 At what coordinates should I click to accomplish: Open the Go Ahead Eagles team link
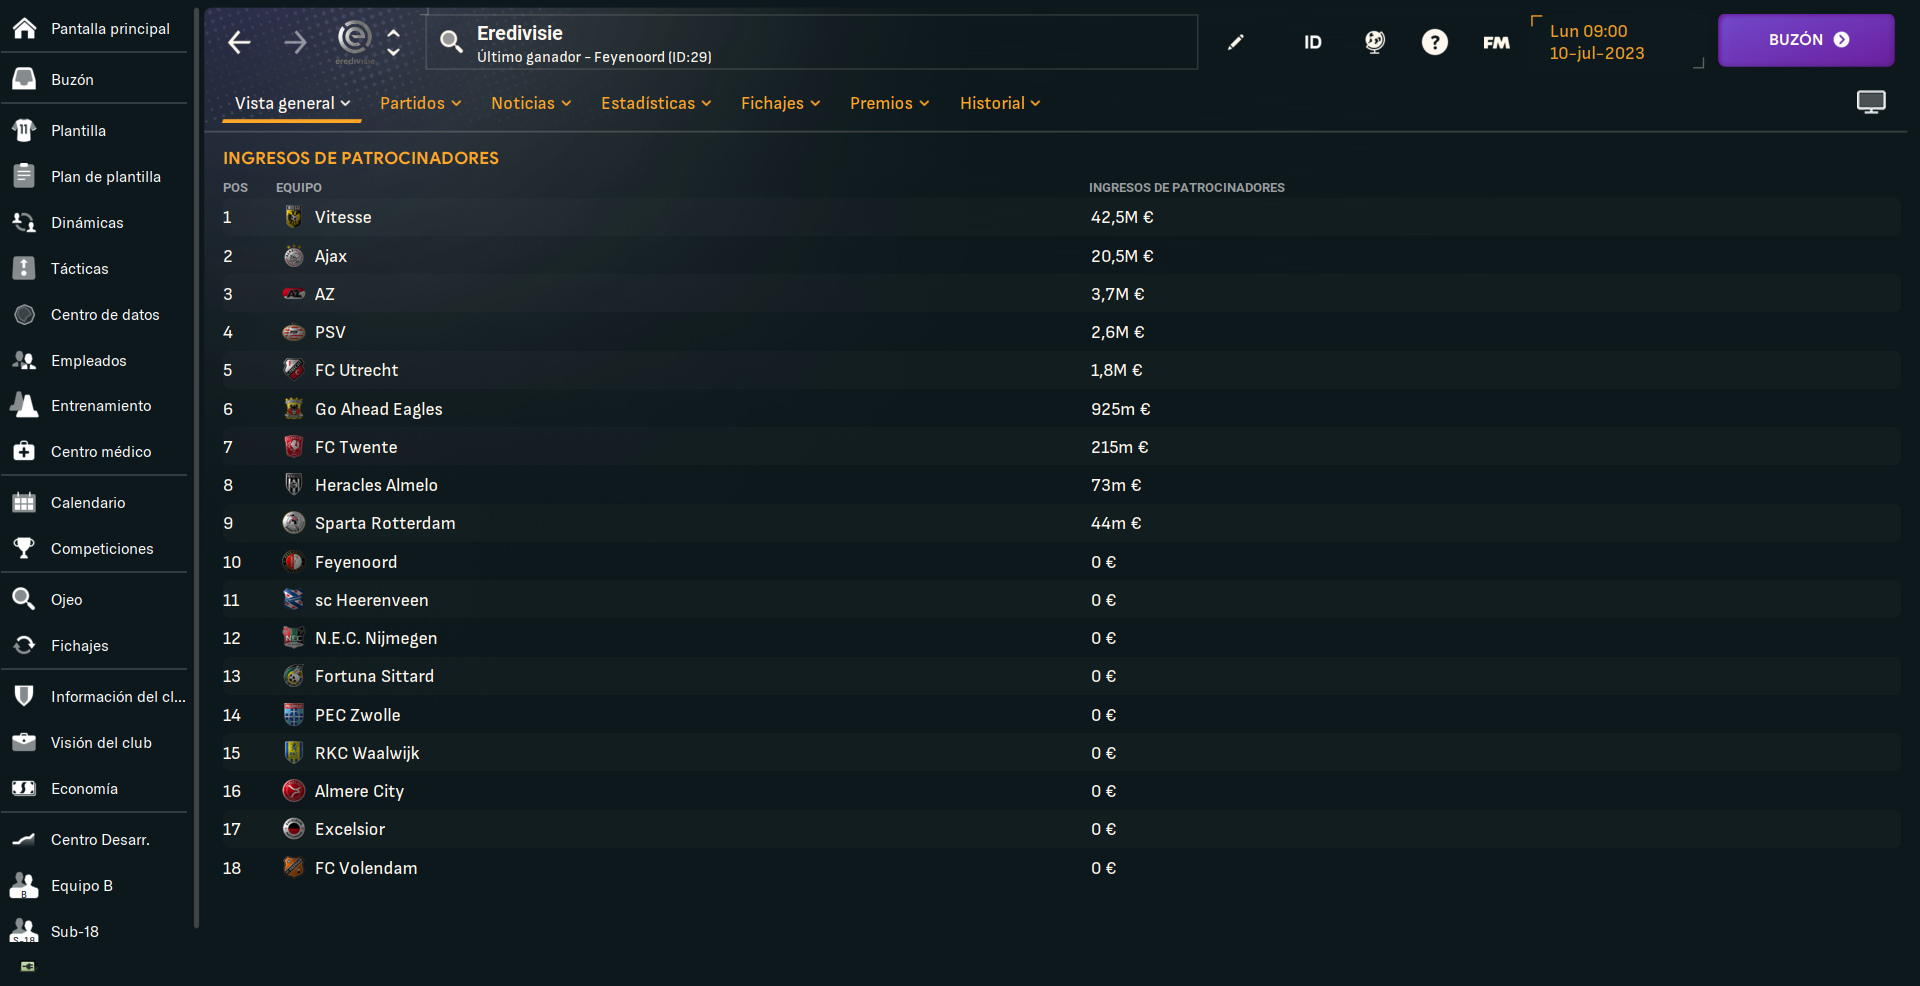(x=379, y=409)
